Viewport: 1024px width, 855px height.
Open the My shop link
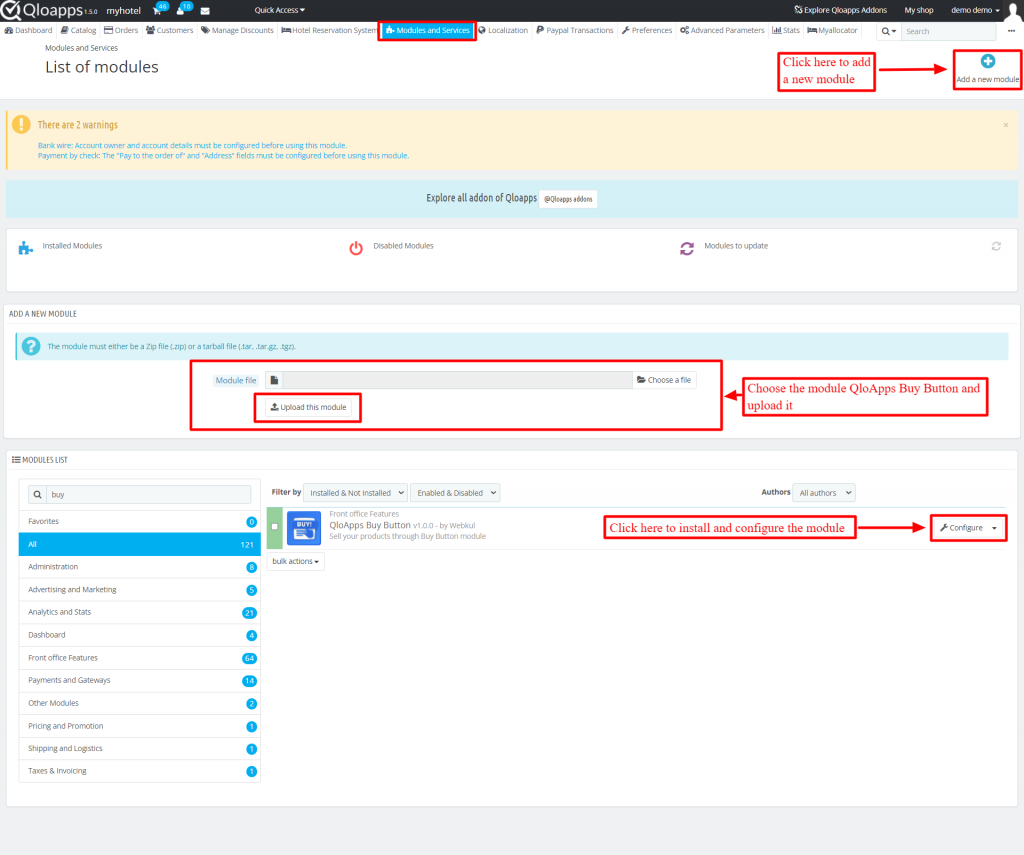pyautogui.click(x=919, y=10)
